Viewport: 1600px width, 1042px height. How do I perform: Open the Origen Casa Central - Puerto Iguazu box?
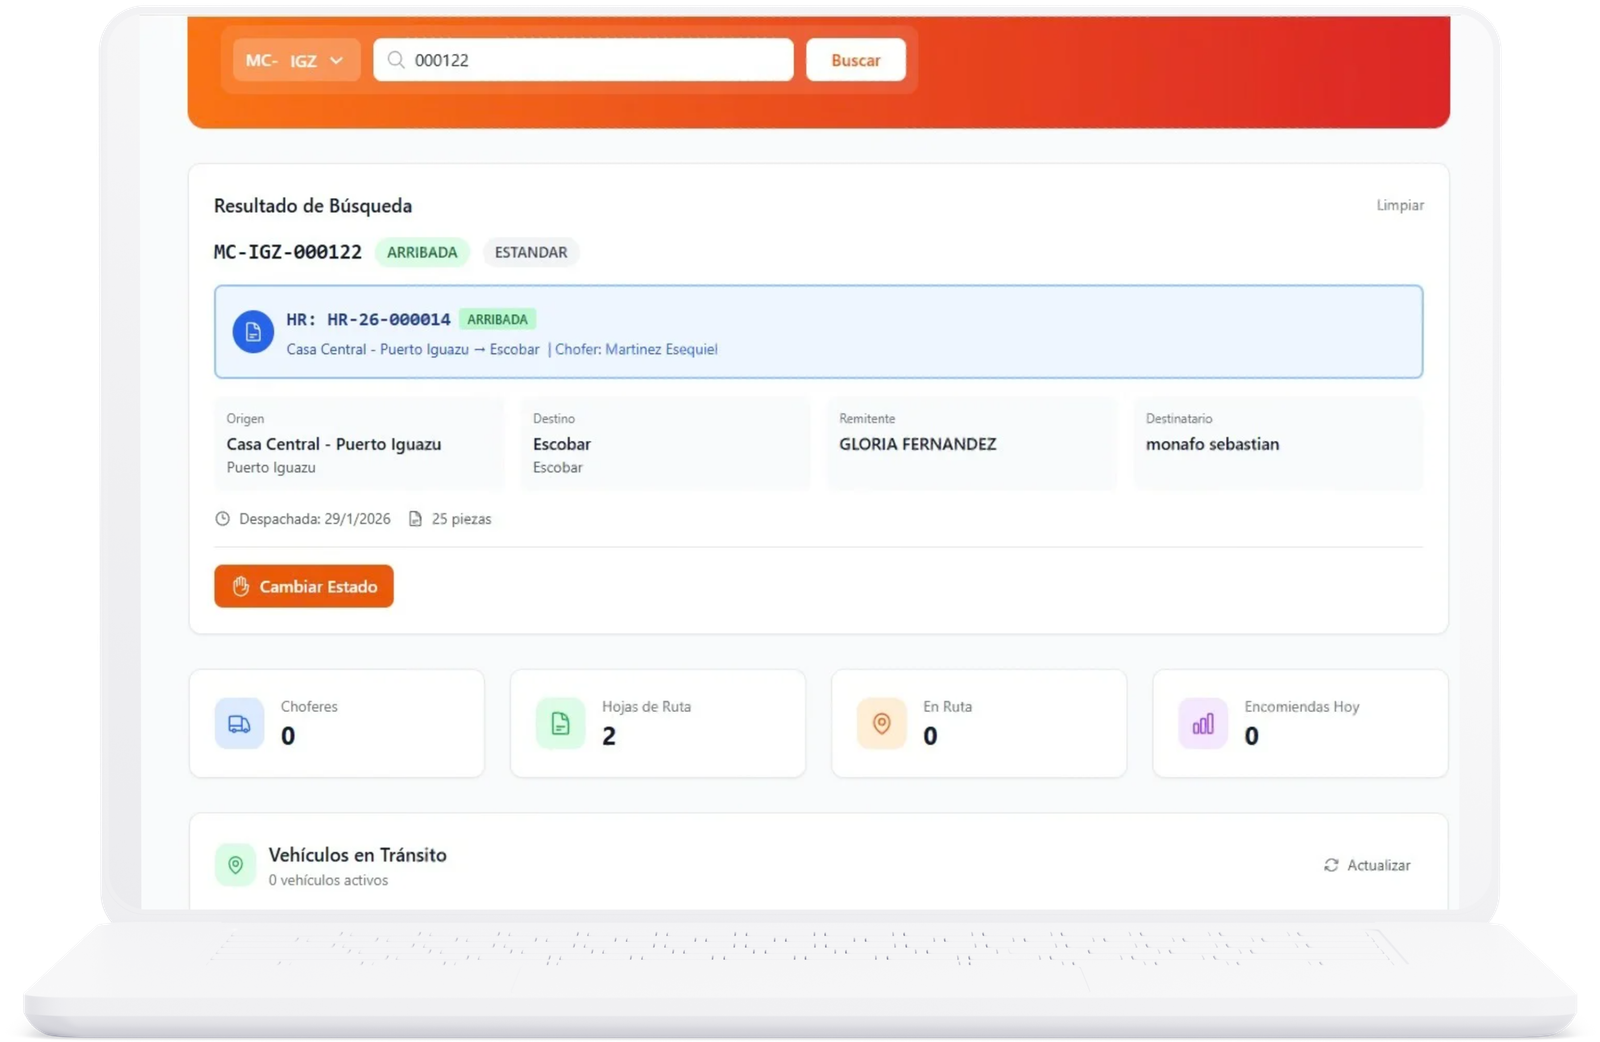358,443
